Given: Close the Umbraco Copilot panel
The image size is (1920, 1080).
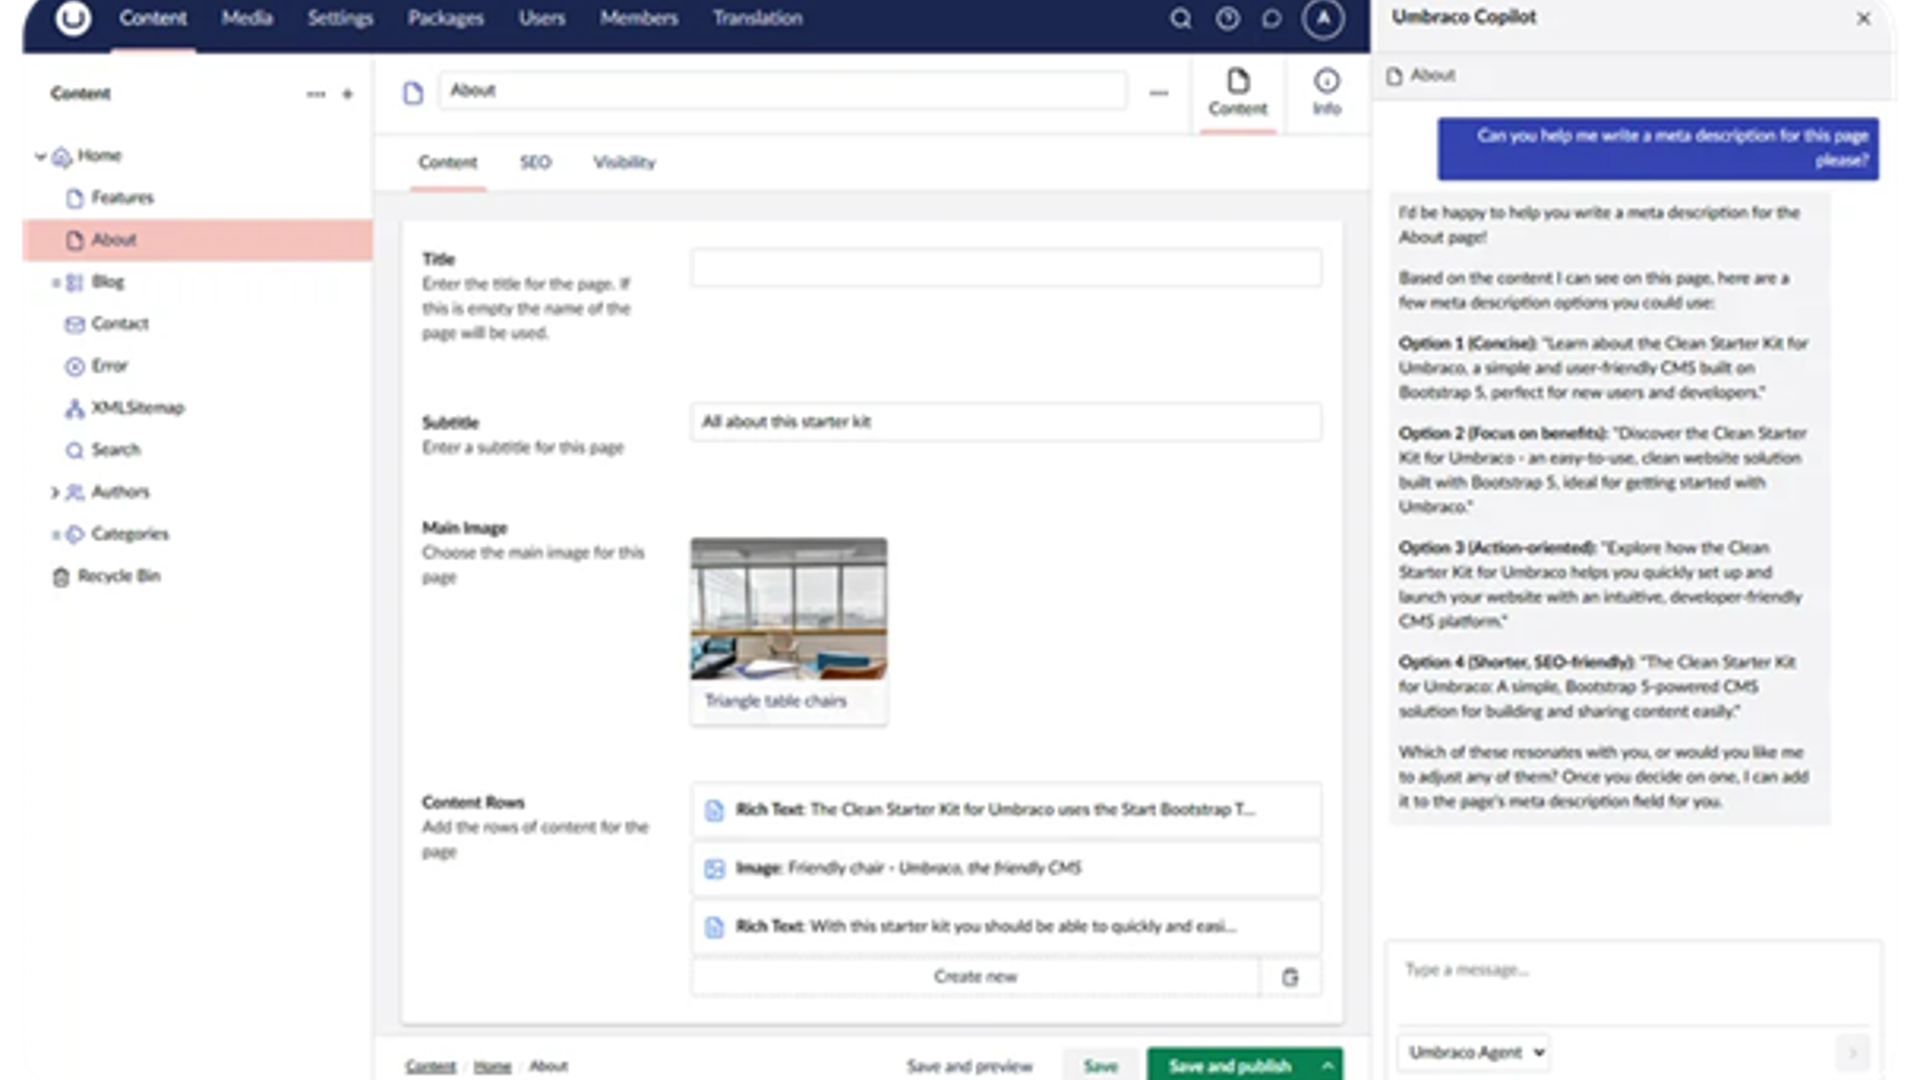Looking at the screenshot, I should pos(1863,18).
